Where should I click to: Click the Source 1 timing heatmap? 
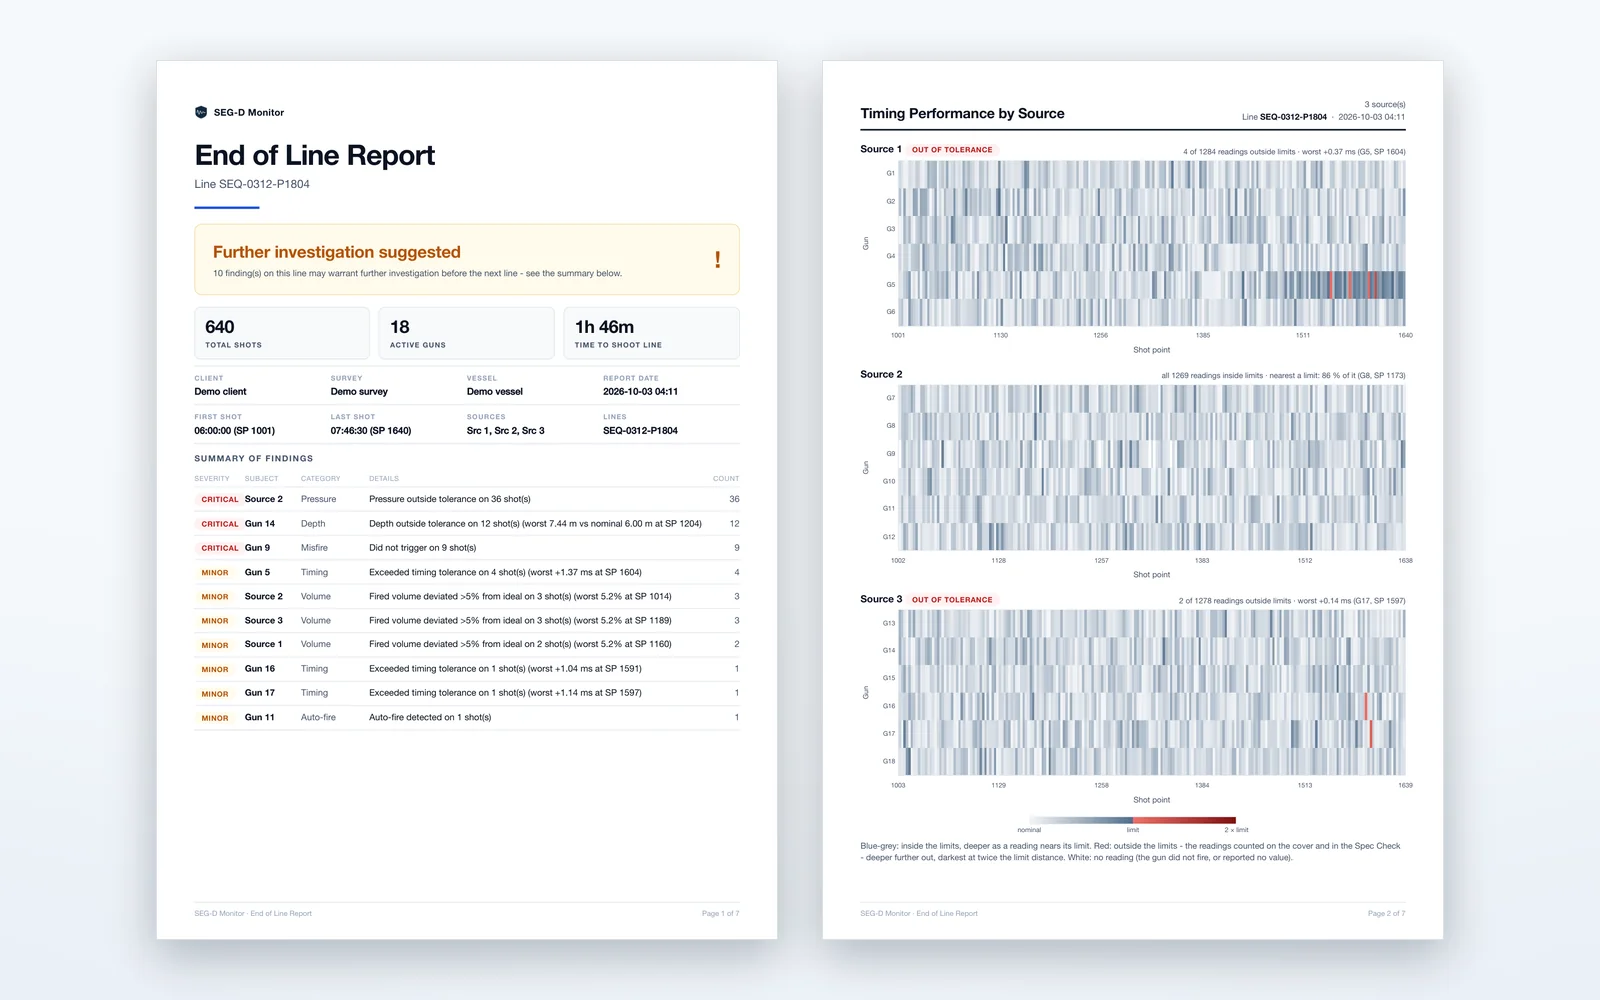pyautogui.click(x=1152, y=243)
